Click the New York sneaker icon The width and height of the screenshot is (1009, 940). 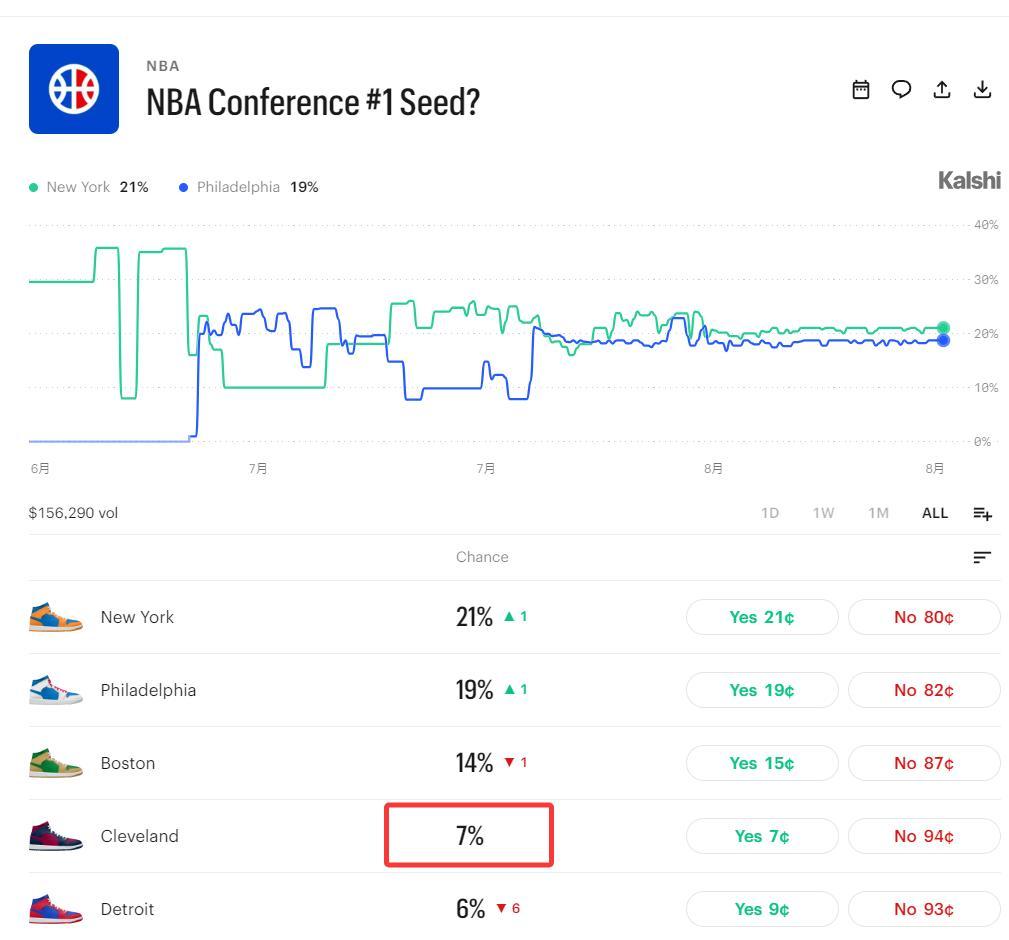click(x=56, y=617)
